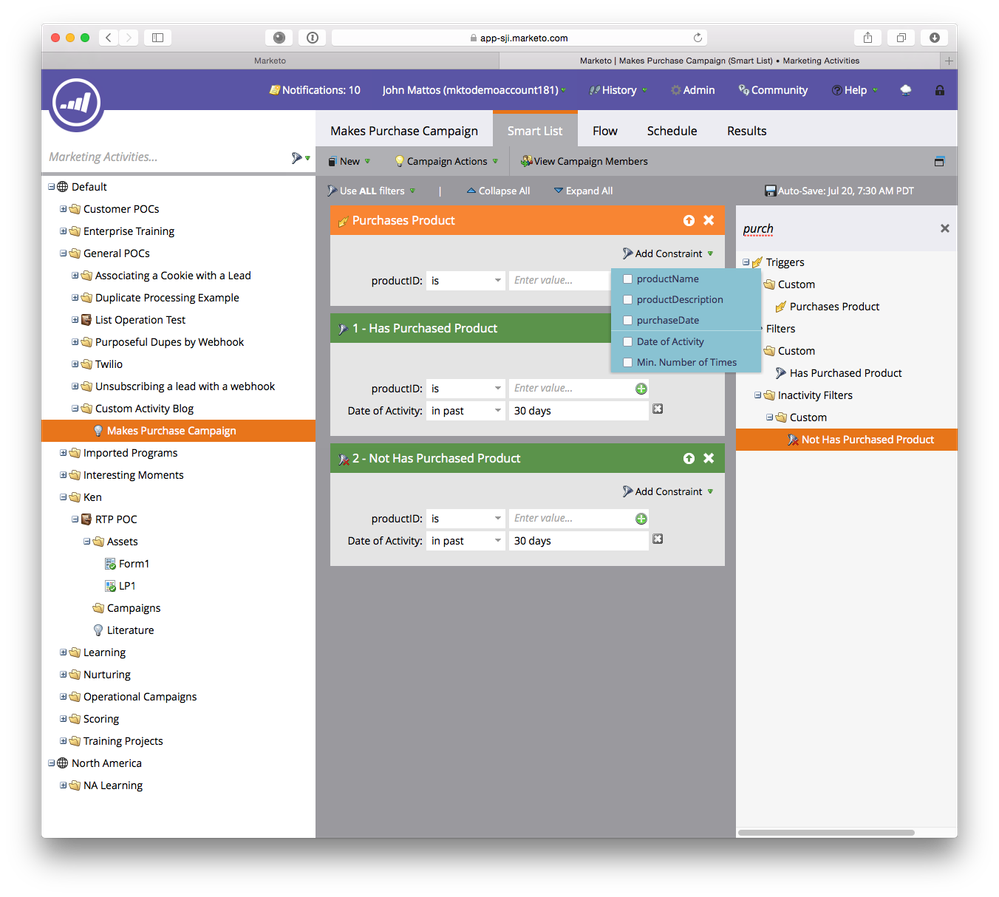Clear the purch search box
Image resolution: width=999 pixels, height=897 pixels.
(945, 228)
